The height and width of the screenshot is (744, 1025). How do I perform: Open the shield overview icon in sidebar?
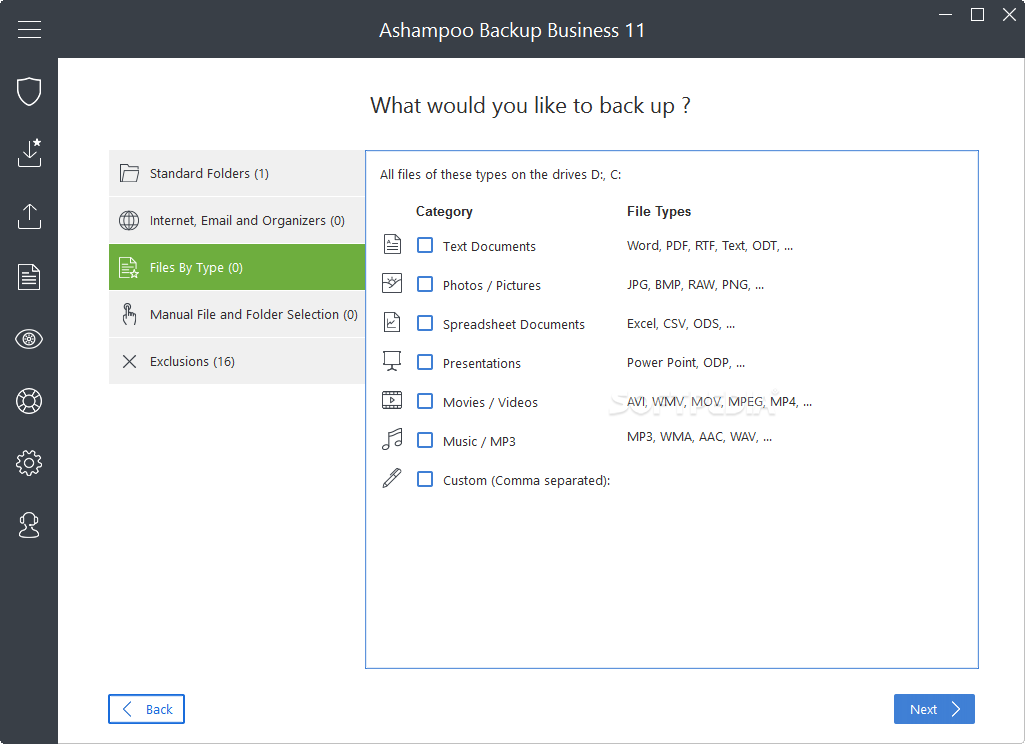click(29, 91)
